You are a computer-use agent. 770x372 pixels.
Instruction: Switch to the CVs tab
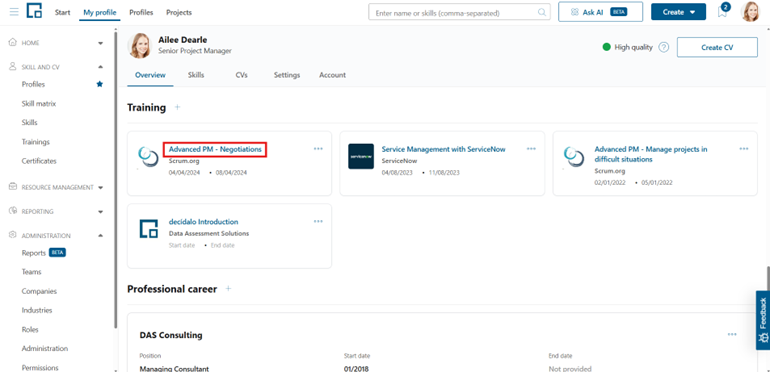click(x=241, y=75)
